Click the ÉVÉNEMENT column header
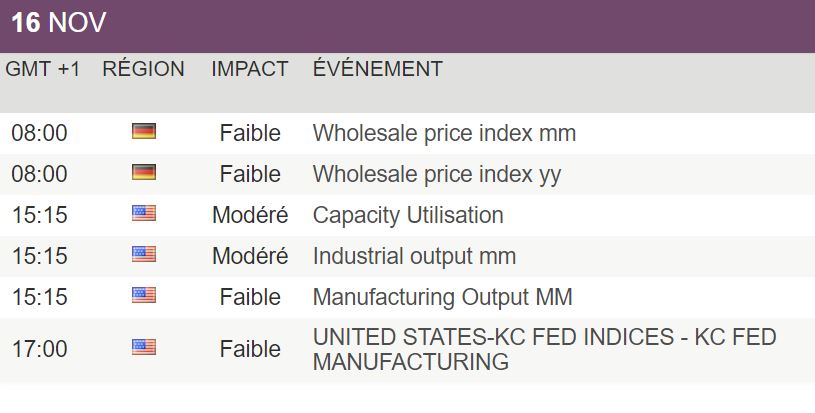The image size is (815, 413). pyautogui.click(x=378, y=69)
